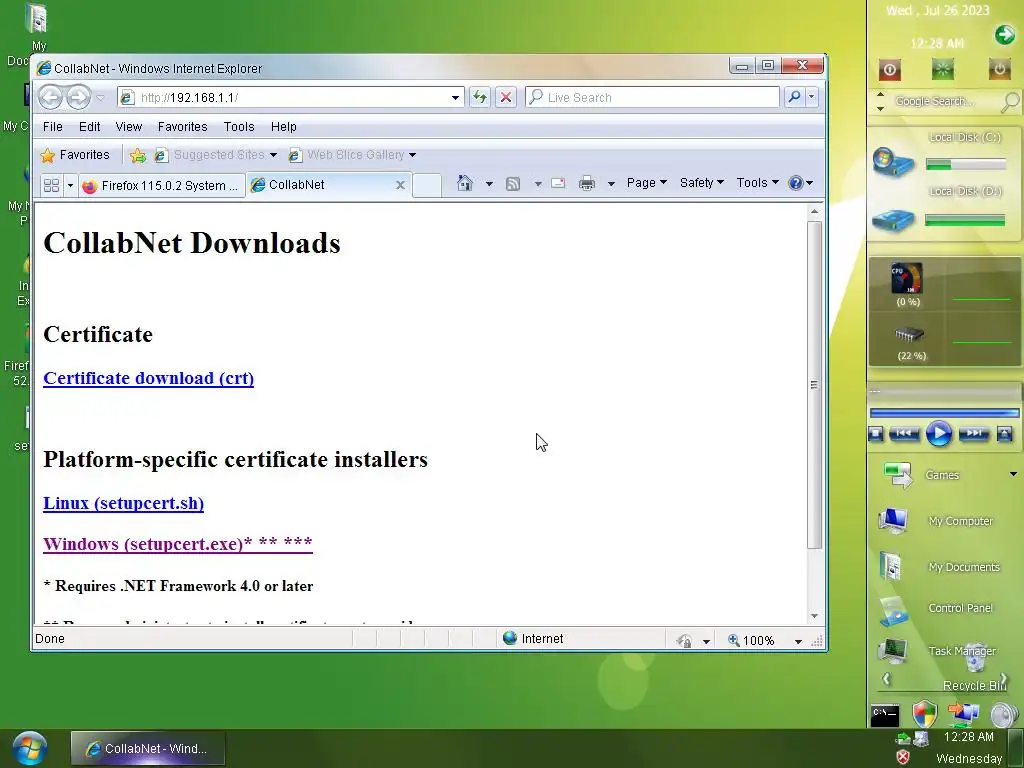The width and height of the screenshot is (1024, 768).
Task: Click the Stop button in sidebar media player
Action: pyautogui.click(x=876, y=434)
